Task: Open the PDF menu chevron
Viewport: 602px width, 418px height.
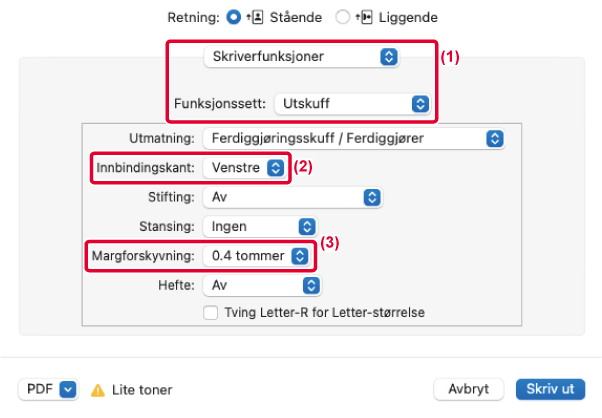Action: [x=68, y=390]
